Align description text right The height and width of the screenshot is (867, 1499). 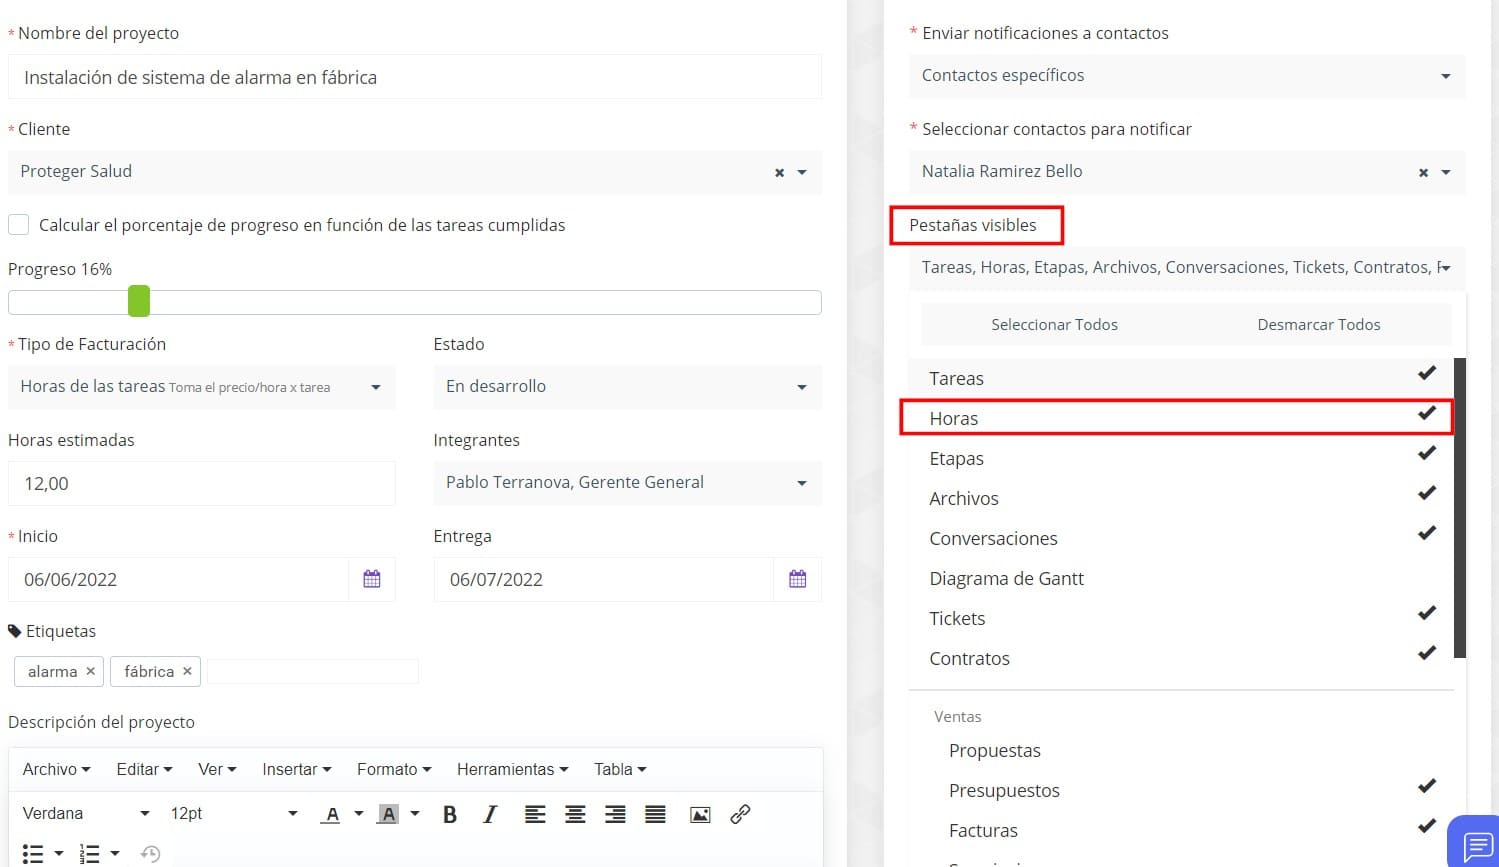(615, 814)
